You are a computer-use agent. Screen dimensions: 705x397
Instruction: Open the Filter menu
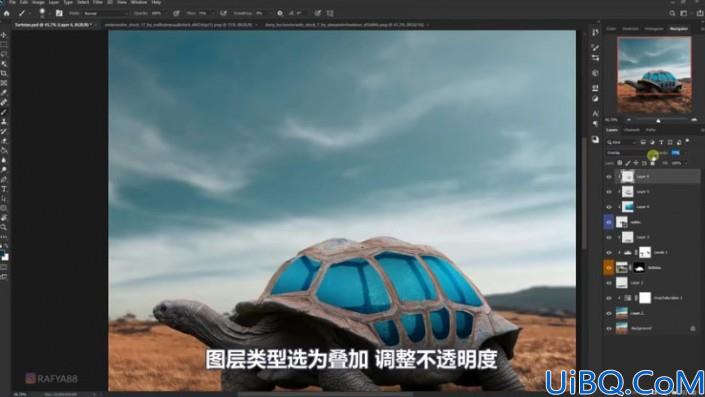(98, 2)
